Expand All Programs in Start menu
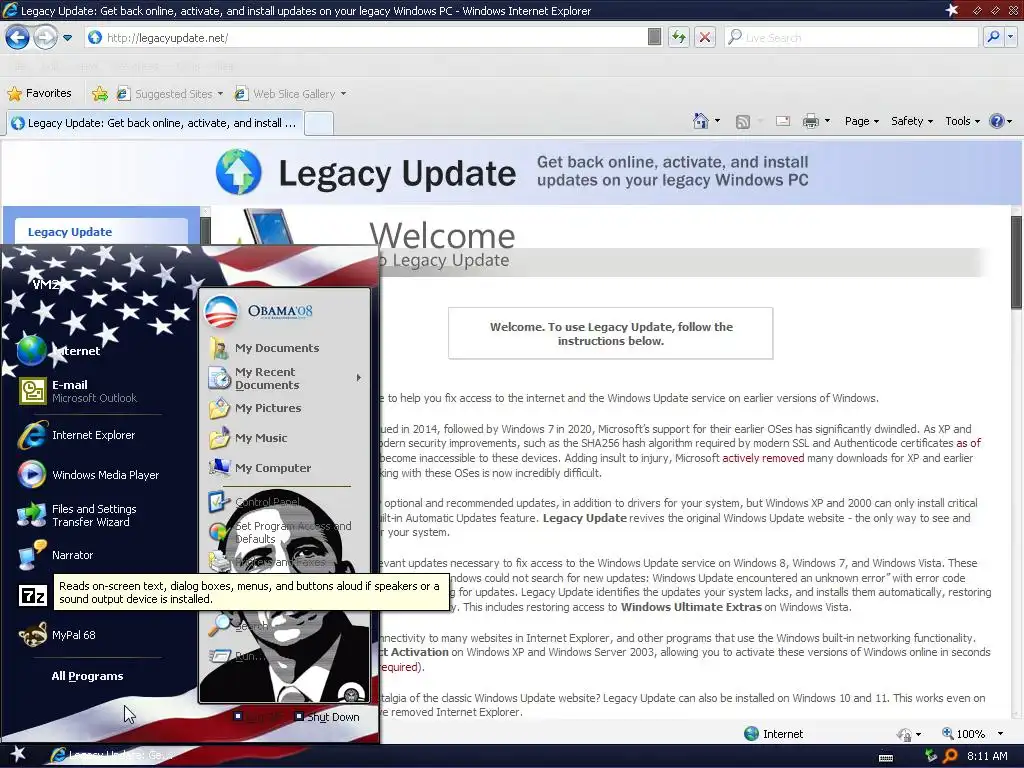Viewport: 1024px width, 768px height. pyautogui.click(x=87, y=676)
